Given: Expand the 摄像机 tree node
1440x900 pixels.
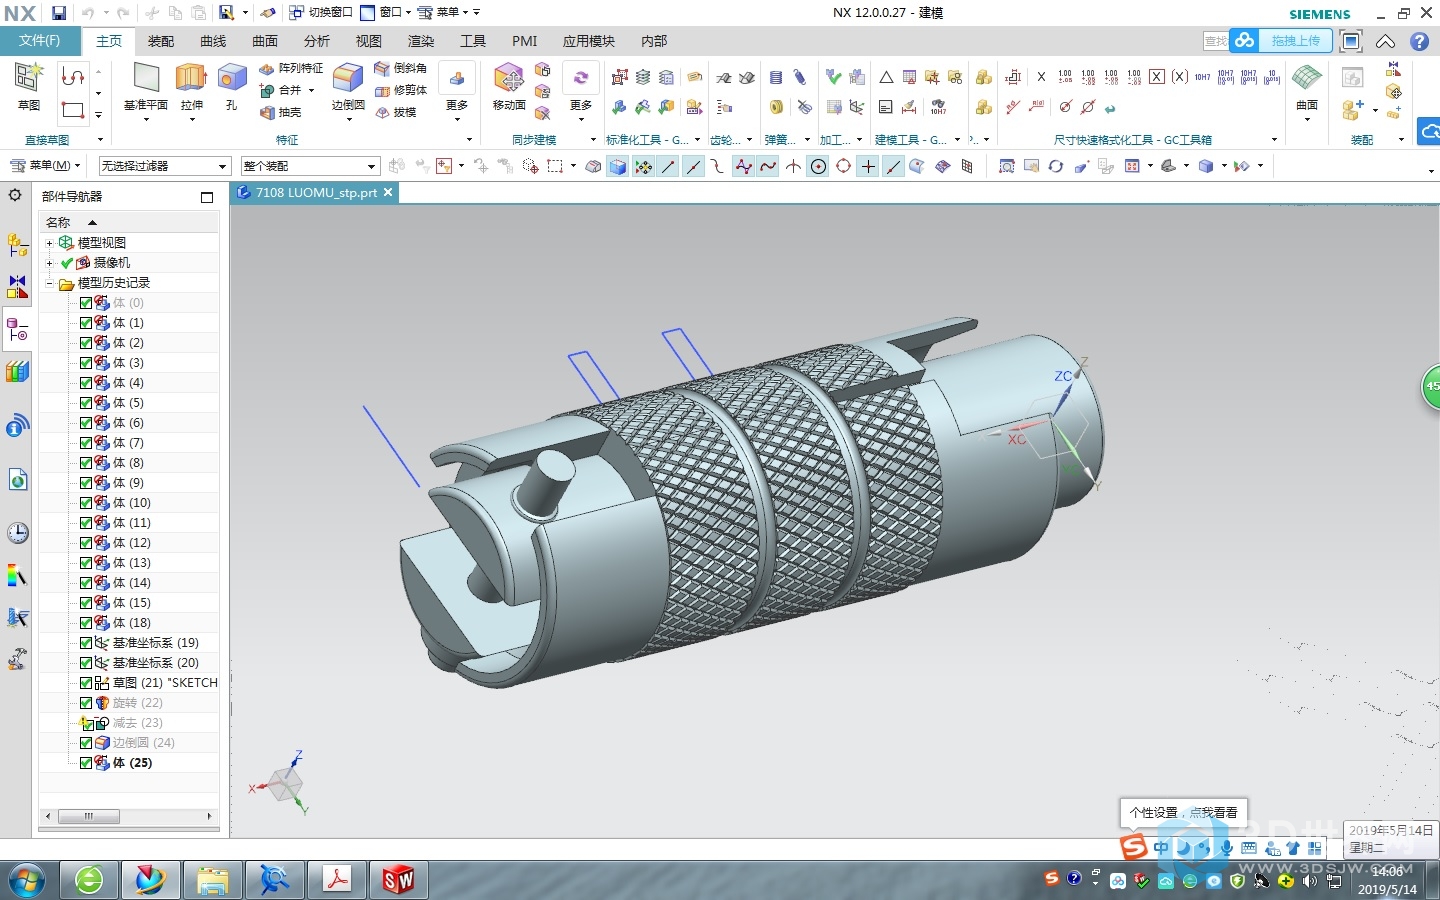Looking at the screenshot, I should pos(49,263).
